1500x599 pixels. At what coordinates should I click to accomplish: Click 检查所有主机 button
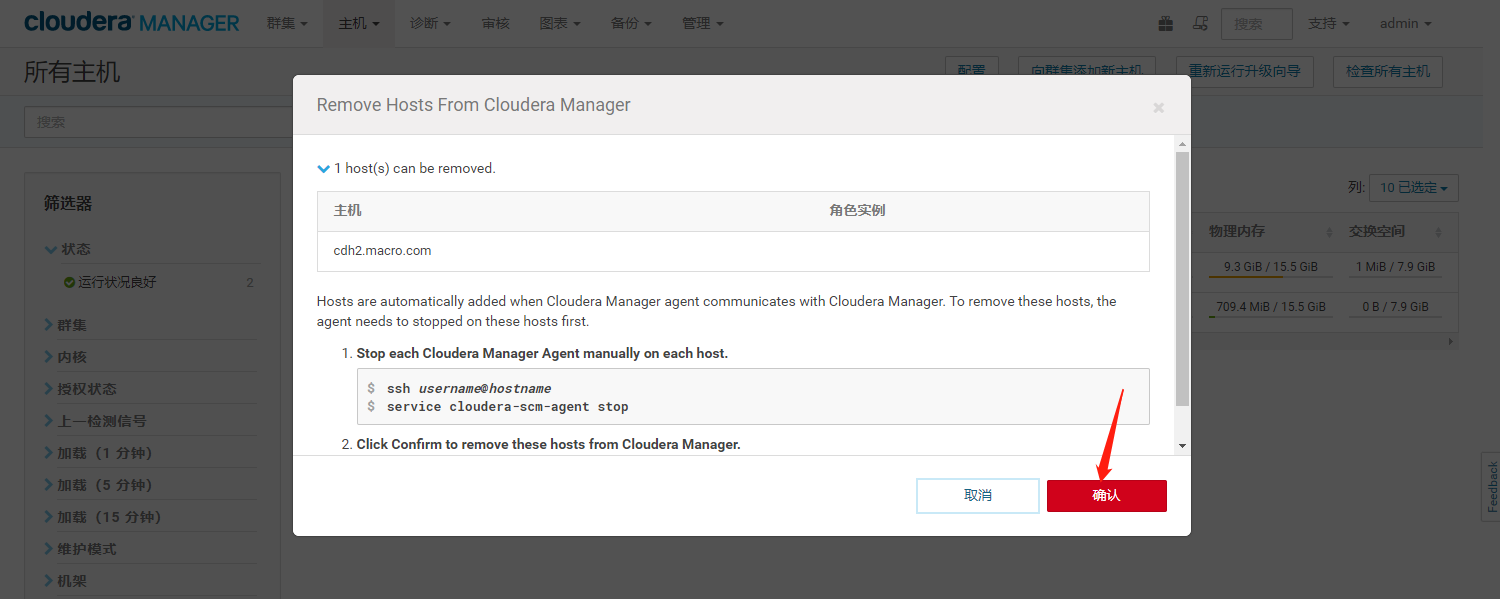[1388, 71]
